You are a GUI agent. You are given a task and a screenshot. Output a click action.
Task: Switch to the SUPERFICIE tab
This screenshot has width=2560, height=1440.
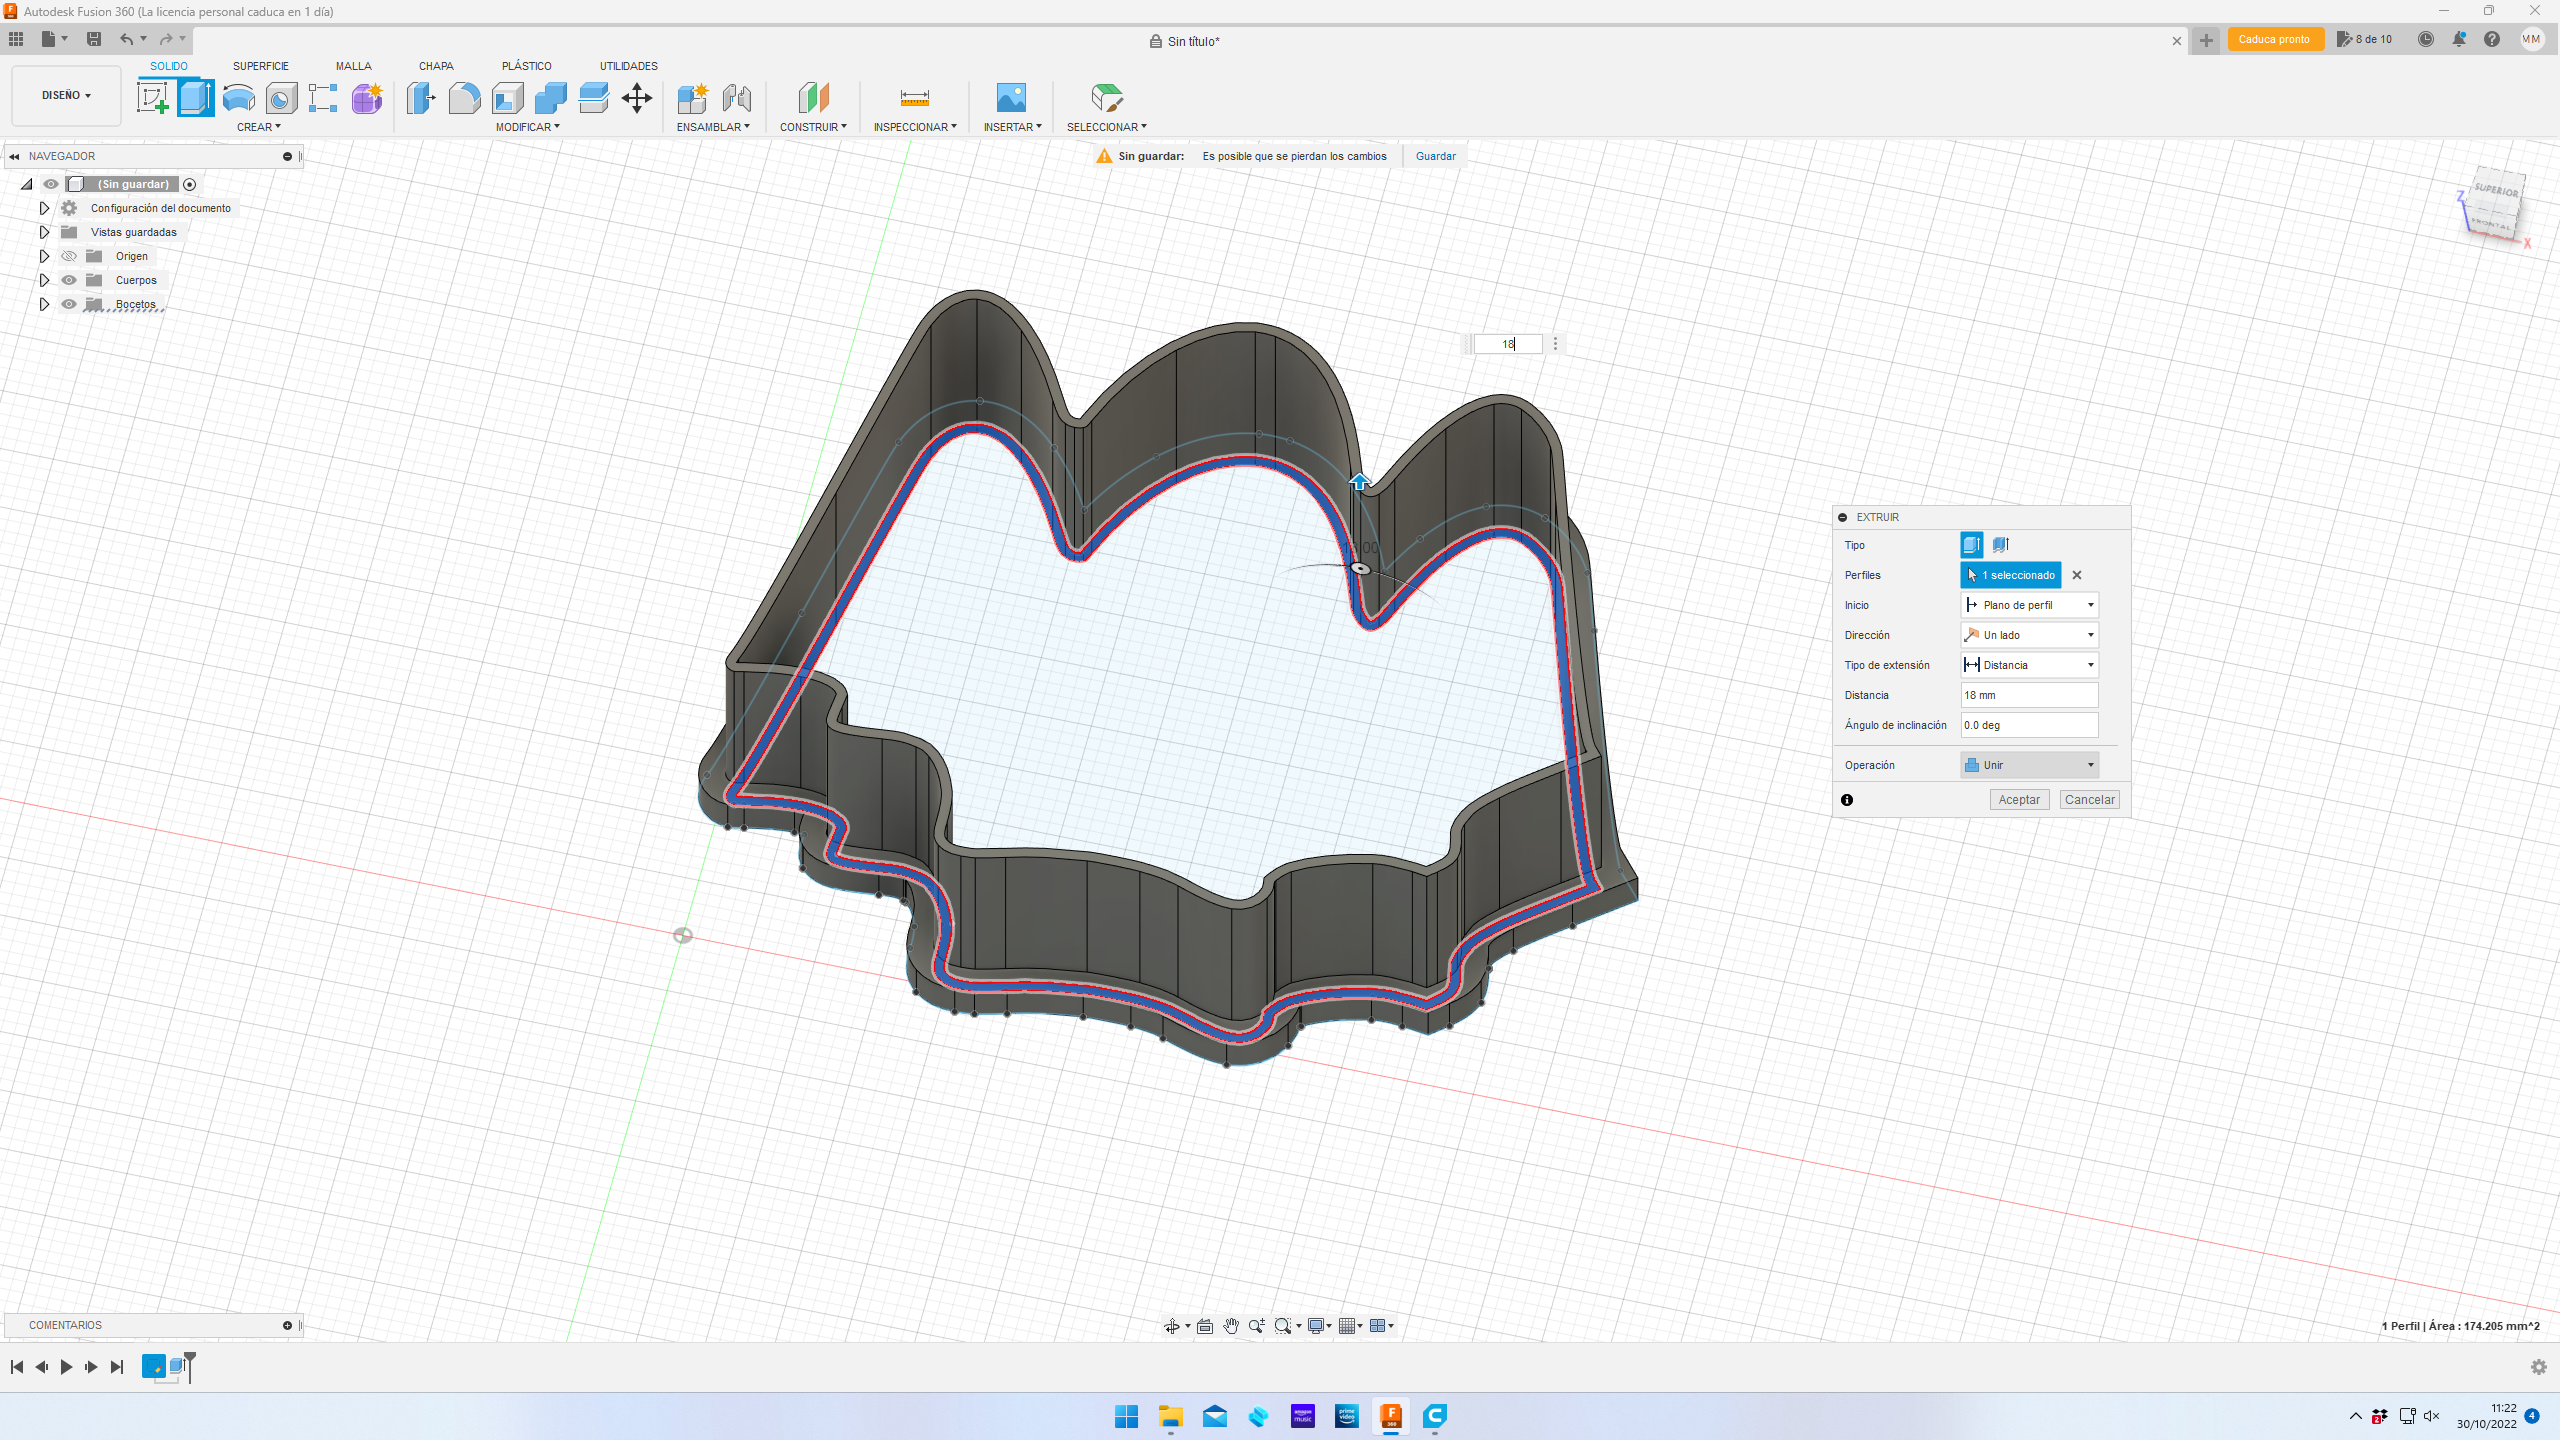pyautogui.click(x=260, y=66)
